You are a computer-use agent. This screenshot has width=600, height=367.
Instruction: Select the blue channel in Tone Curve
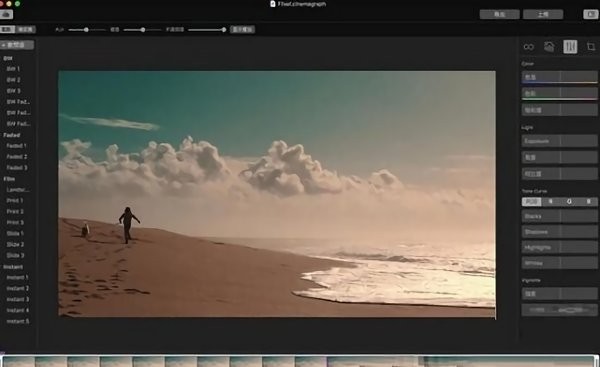[x=588, y=201]
